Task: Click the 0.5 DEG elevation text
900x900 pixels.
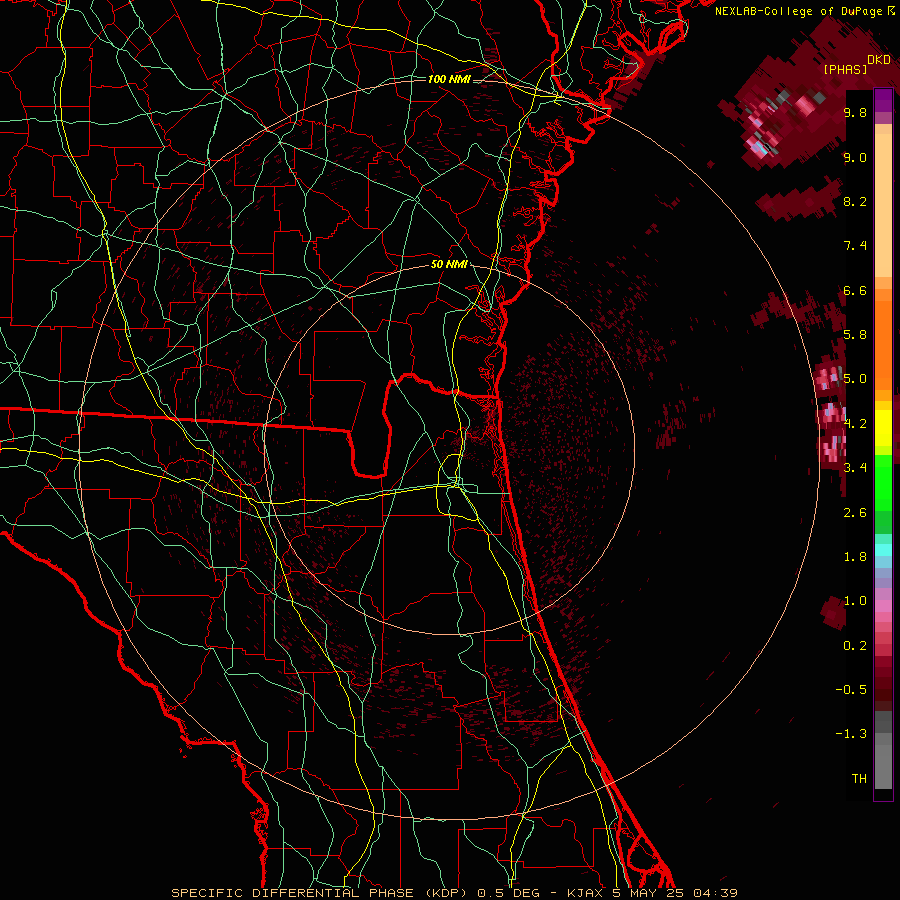Action: tap(508, 893)
